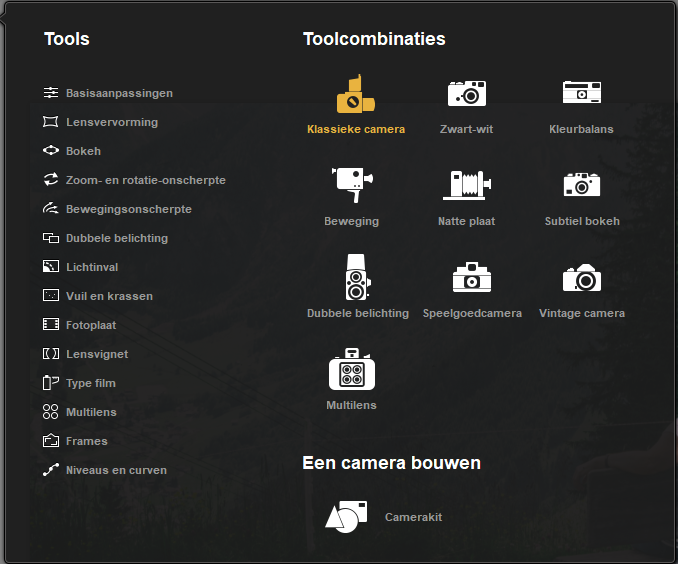Open Vuil en krassen label

click(x=109, y=296)
